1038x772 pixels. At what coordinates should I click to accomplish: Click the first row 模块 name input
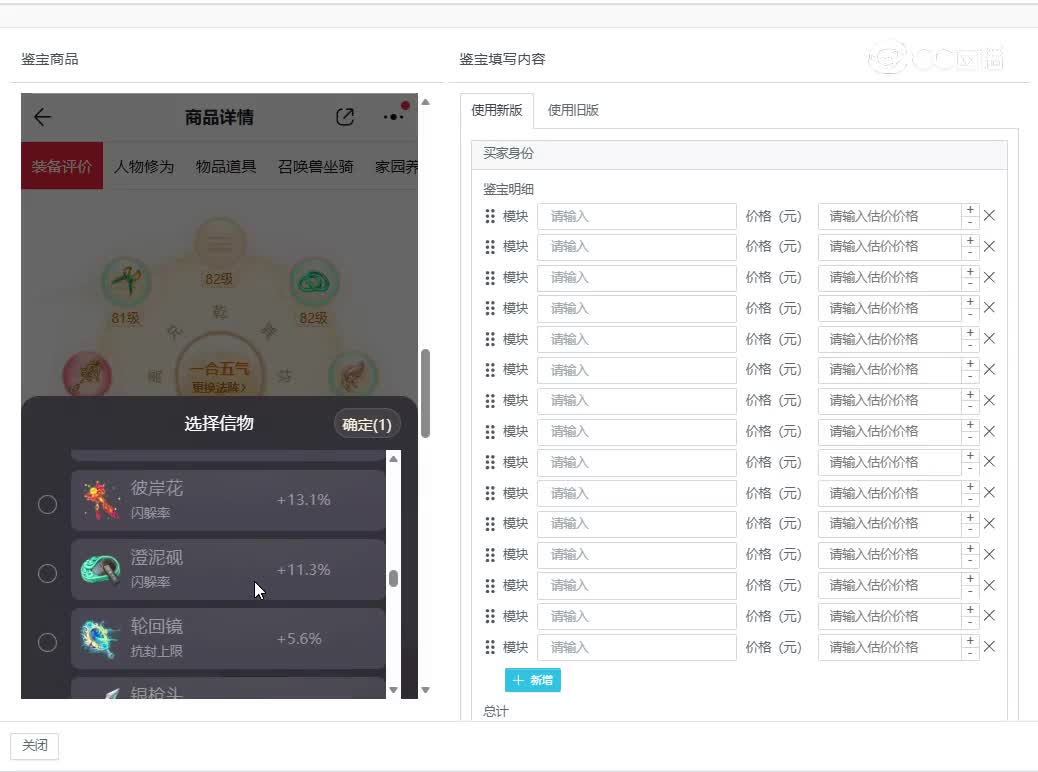point(637,217)
